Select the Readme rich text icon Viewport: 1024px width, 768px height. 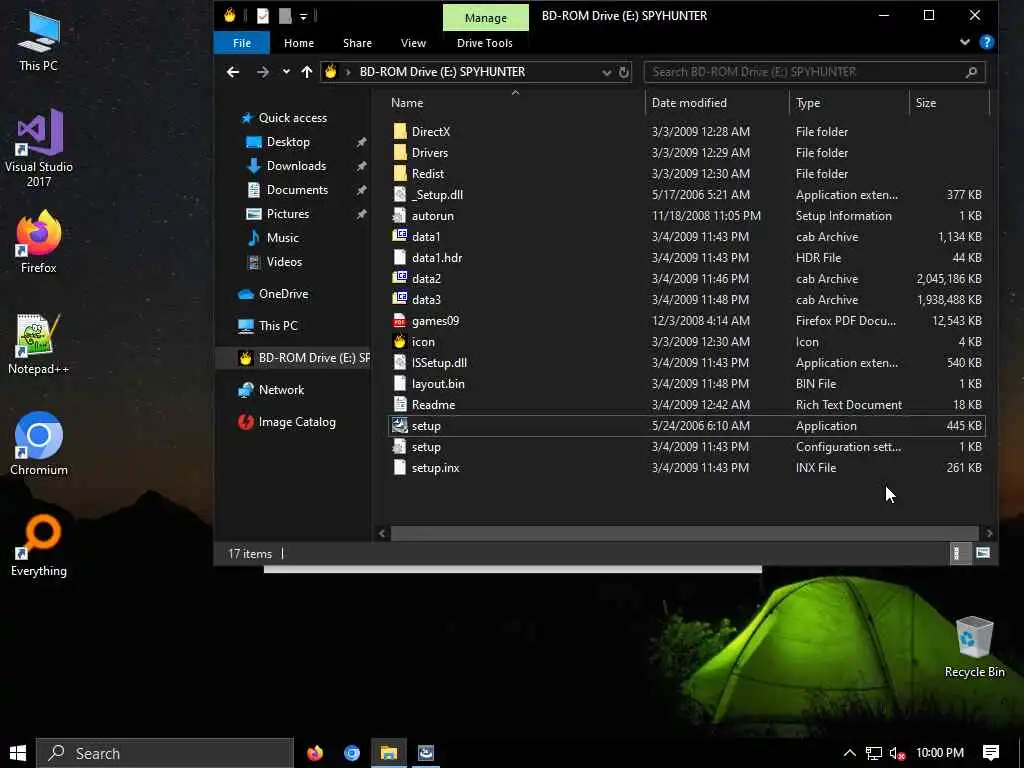point(400,404)
